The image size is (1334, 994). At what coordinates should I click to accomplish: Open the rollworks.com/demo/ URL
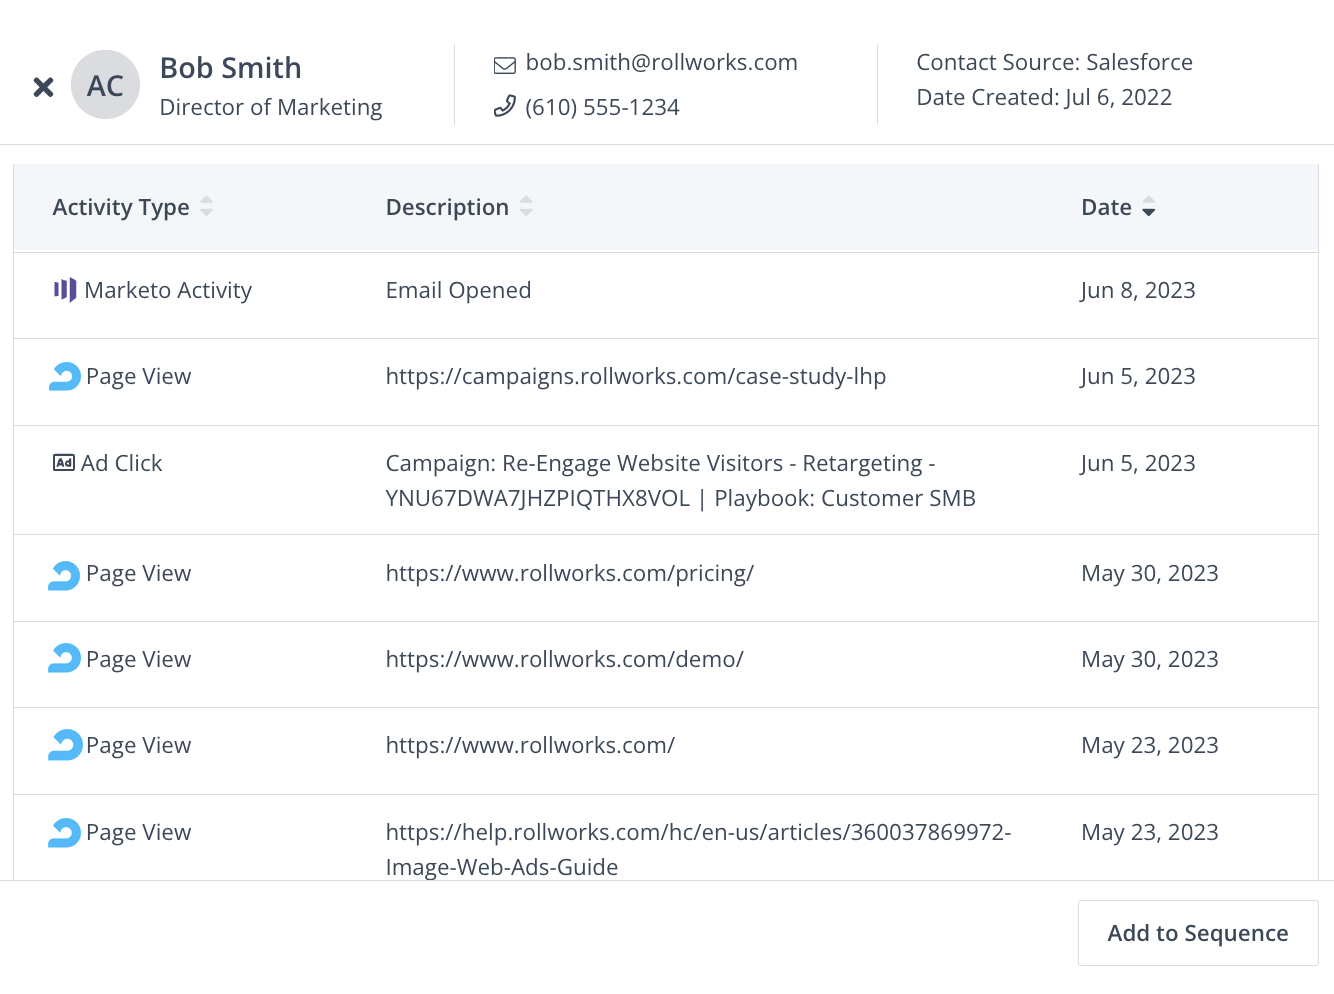pos(564,660)
